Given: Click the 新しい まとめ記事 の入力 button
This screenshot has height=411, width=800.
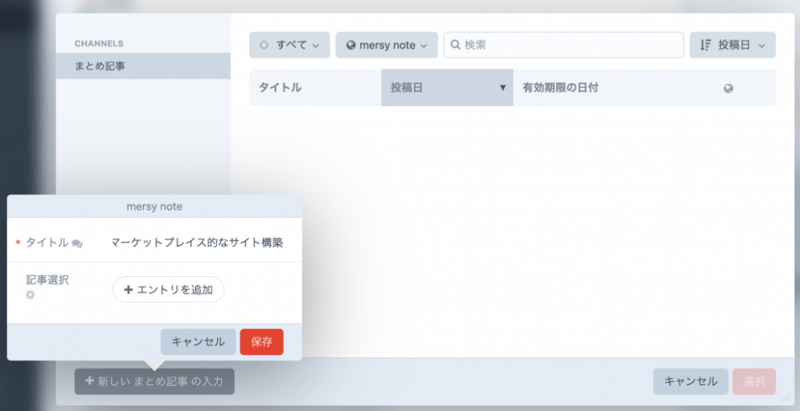Looking at the screenshot, I should pos(154,381).
